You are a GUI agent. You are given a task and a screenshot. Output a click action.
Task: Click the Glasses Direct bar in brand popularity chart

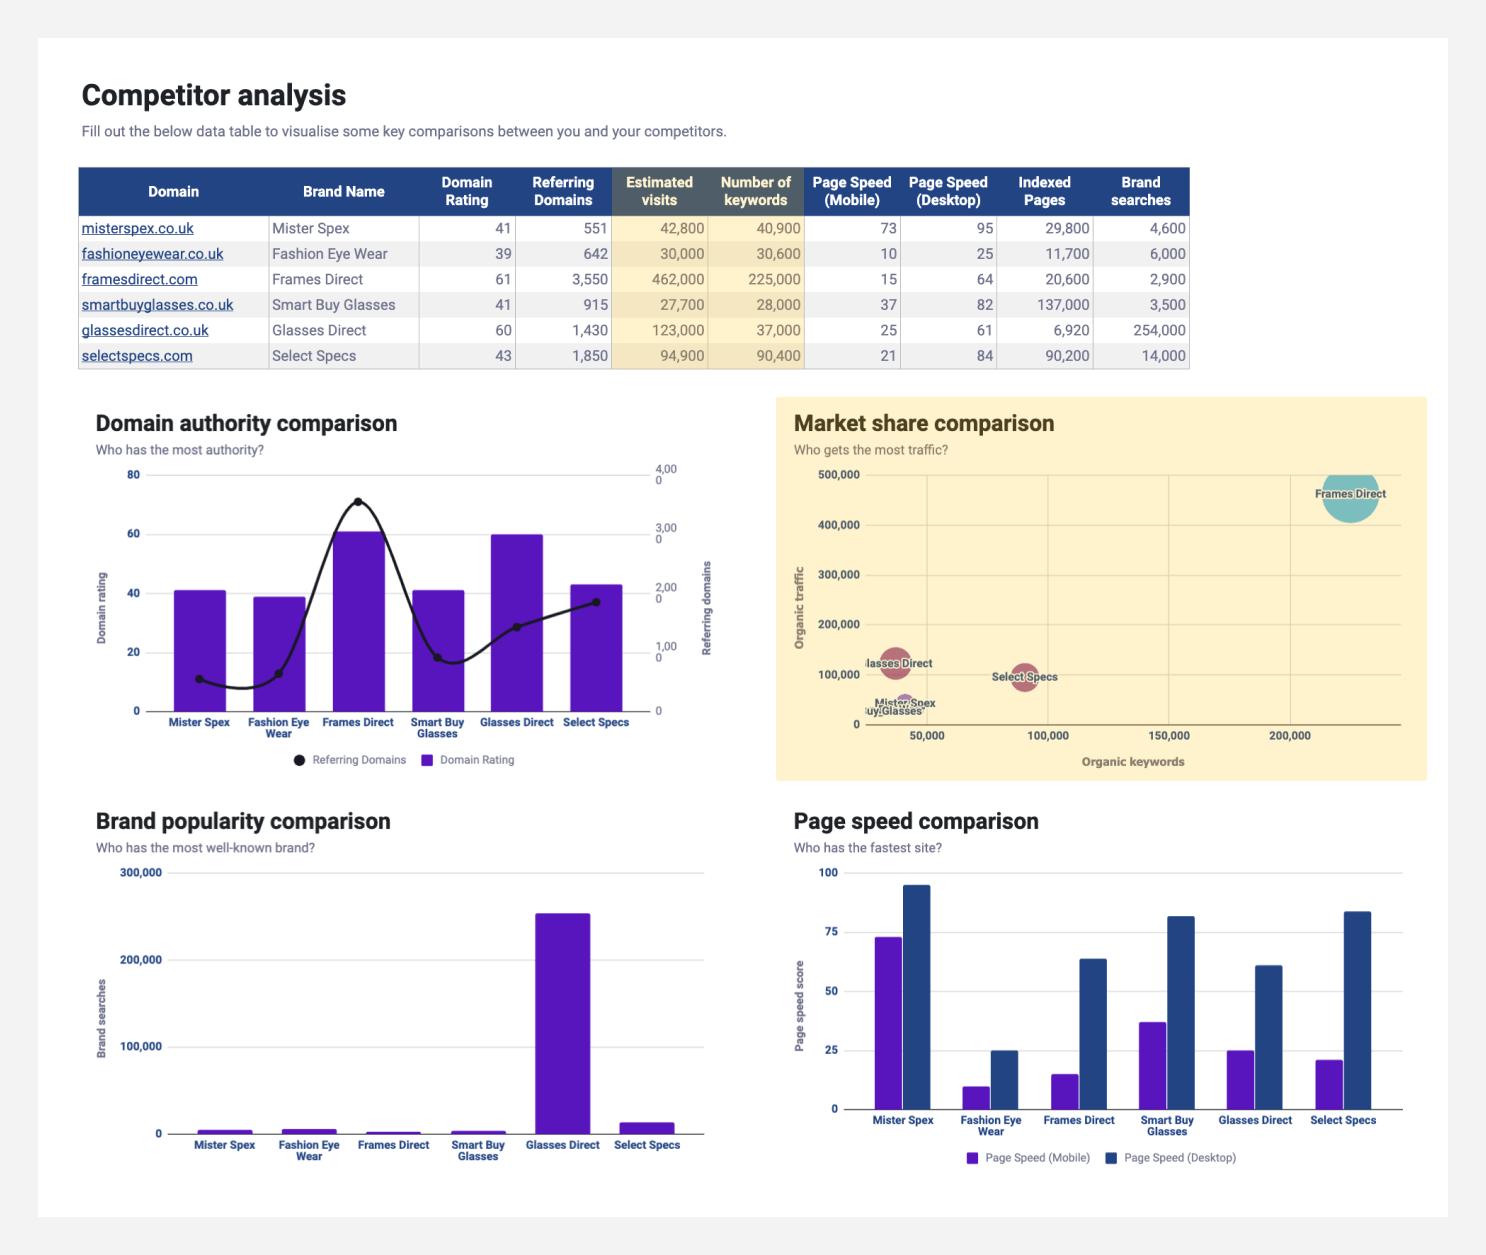(563, 1023)
